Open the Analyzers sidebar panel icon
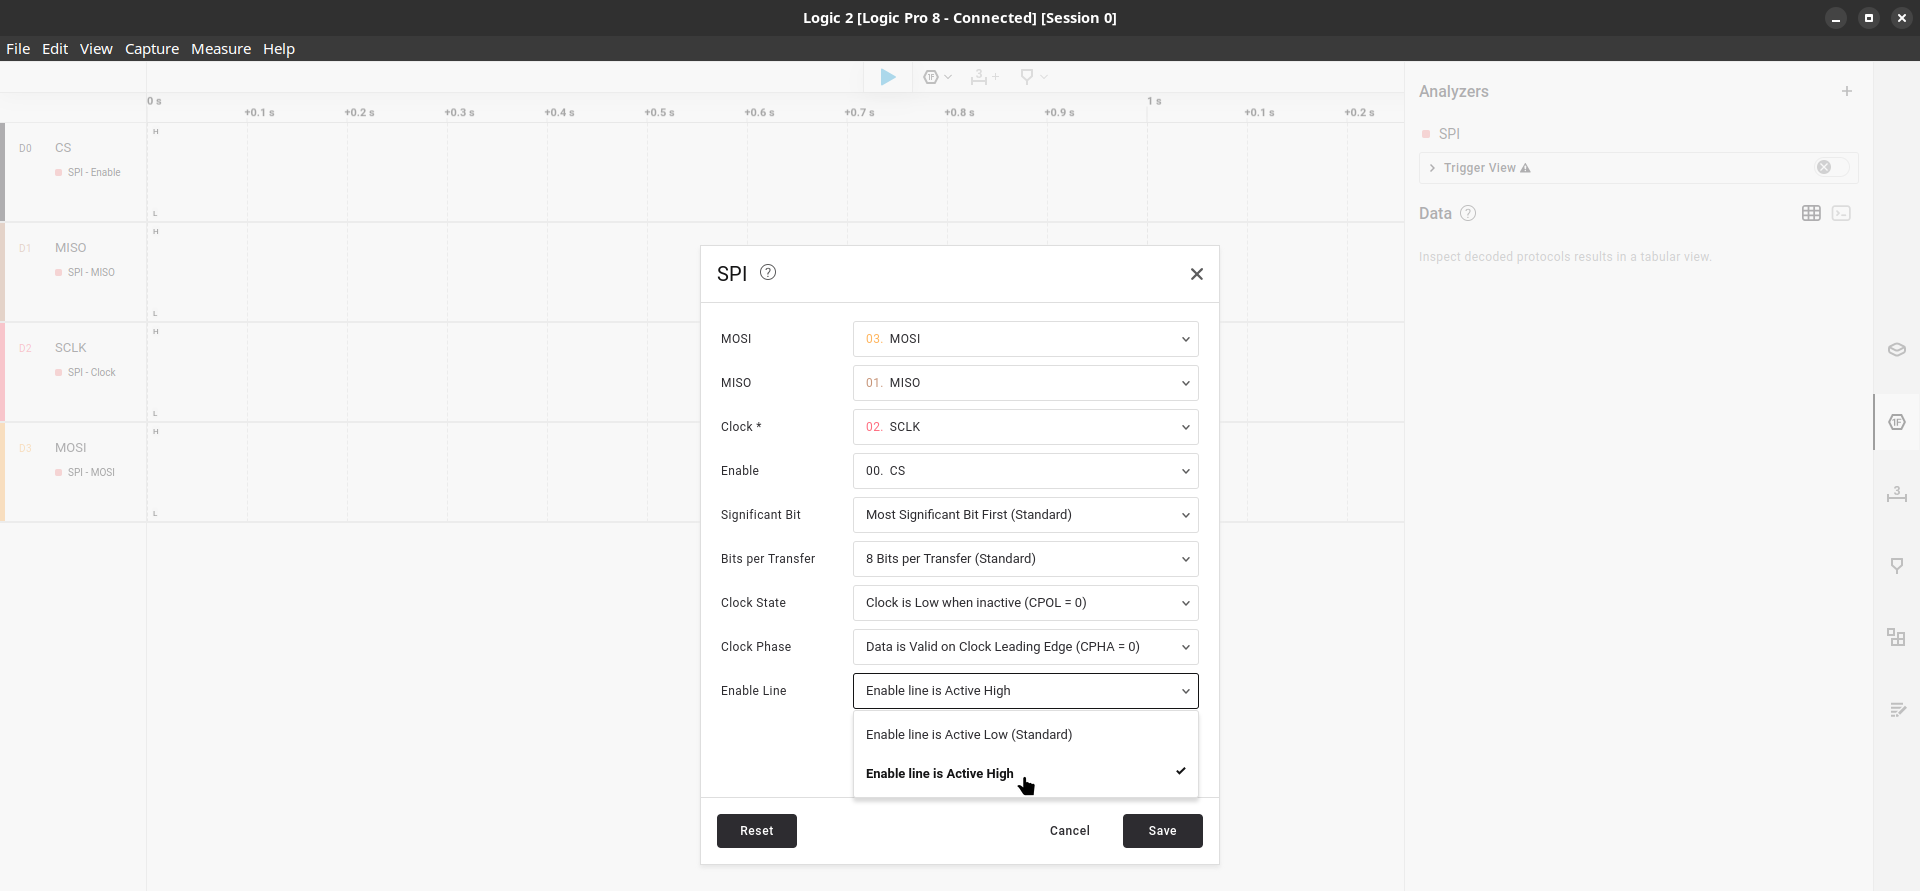Image resolution: width=1920 pixels, height=891 pixels. tap(1897, 422)
